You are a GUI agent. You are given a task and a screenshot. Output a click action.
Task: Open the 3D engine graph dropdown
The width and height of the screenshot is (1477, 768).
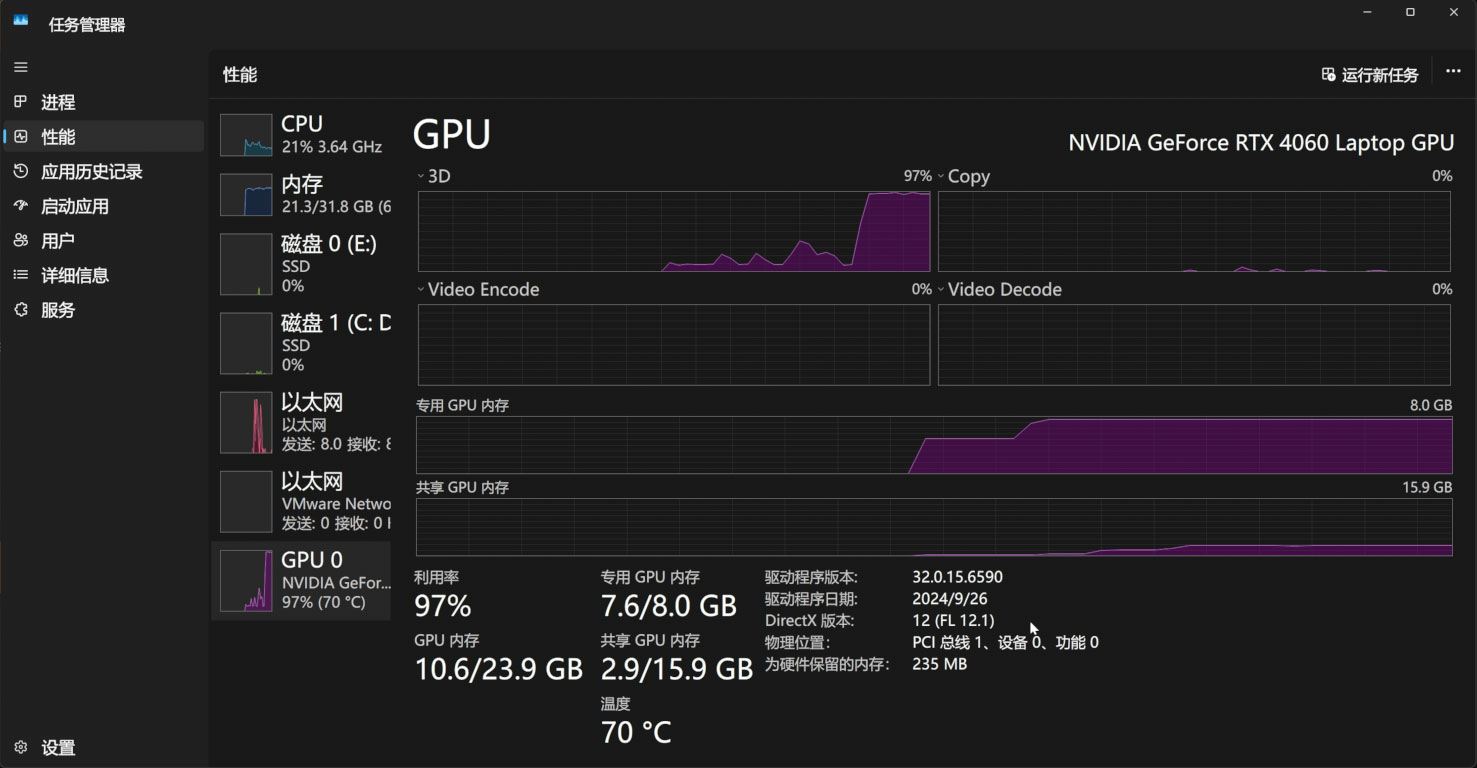[421, 176]
